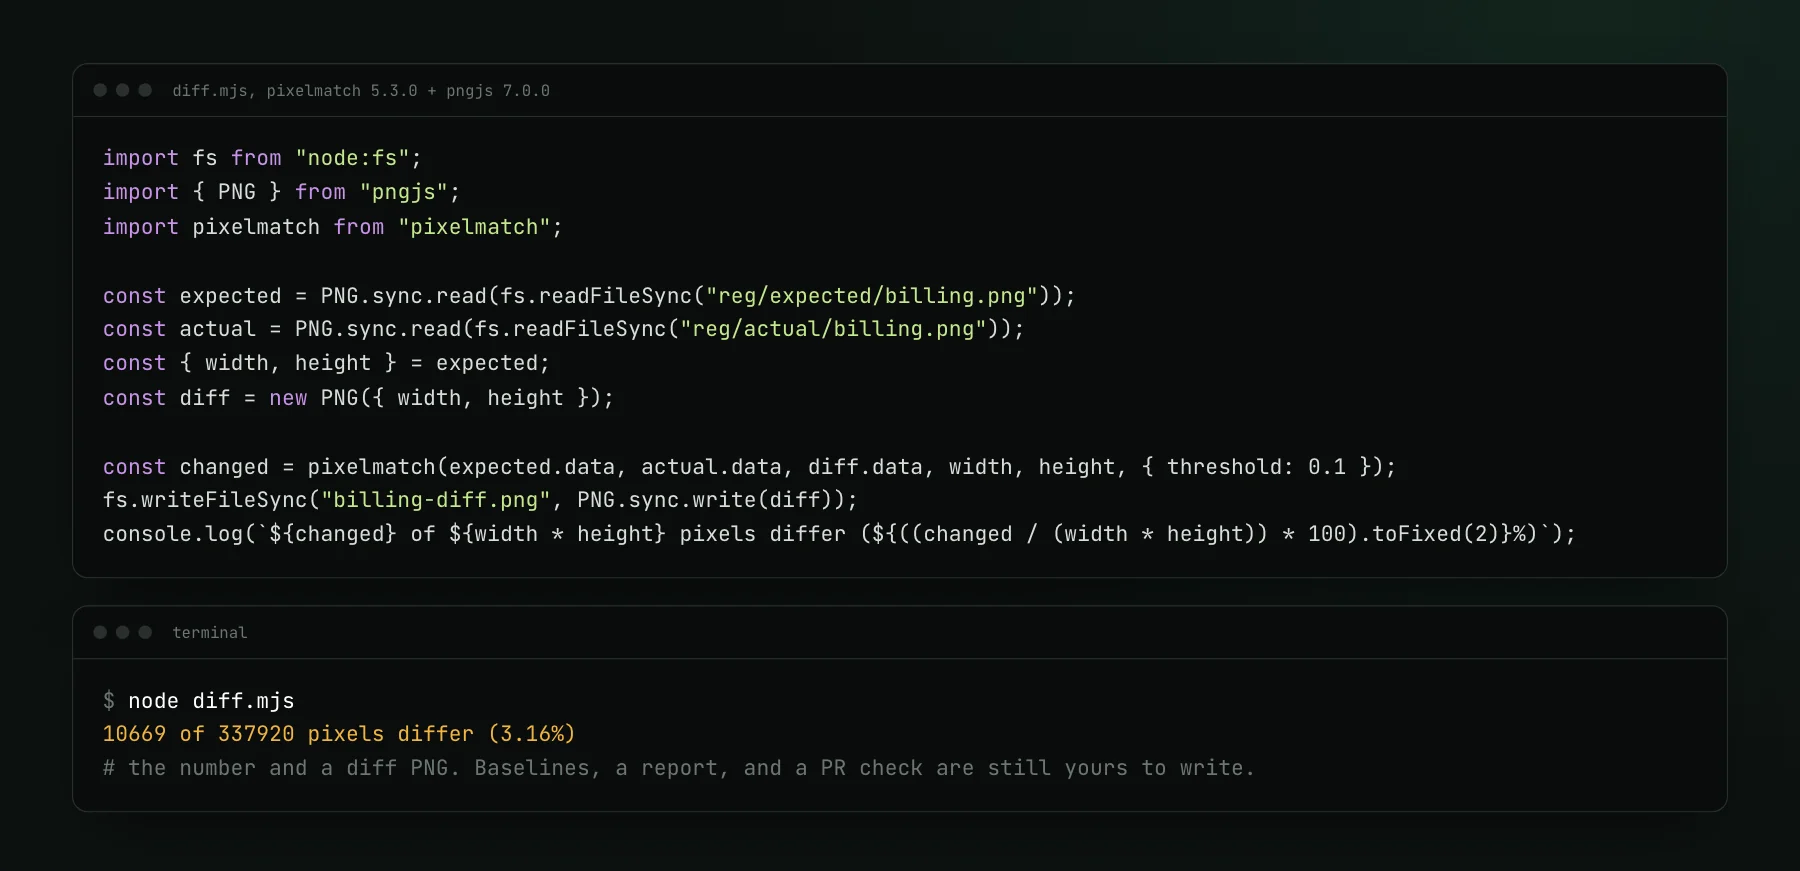This screenshot has width=1800, height=871.
Task: Click the 'console.log' statement
Action: (839, 534)
